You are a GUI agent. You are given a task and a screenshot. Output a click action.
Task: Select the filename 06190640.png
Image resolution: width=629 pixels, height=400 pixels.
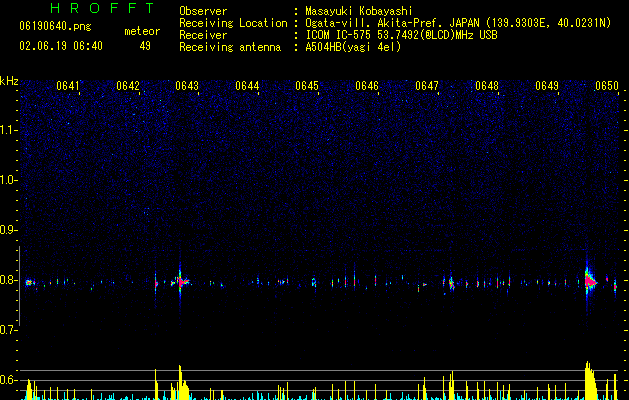(x=55, y=27)
